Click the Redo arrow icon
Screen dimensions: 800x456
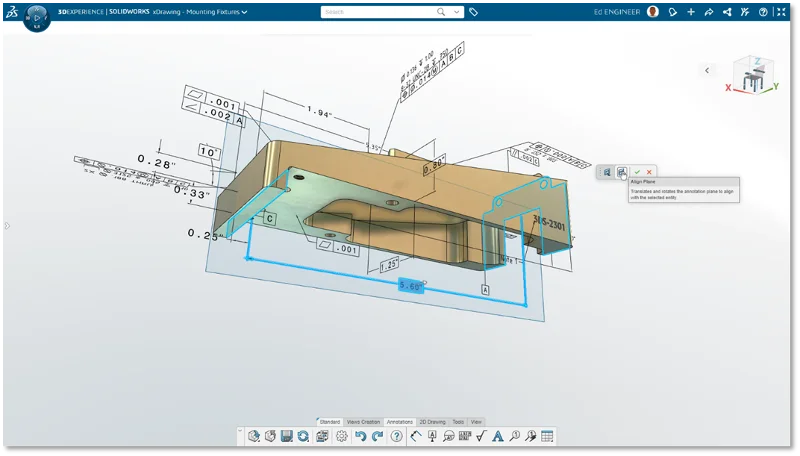click(x=377, y=436)
